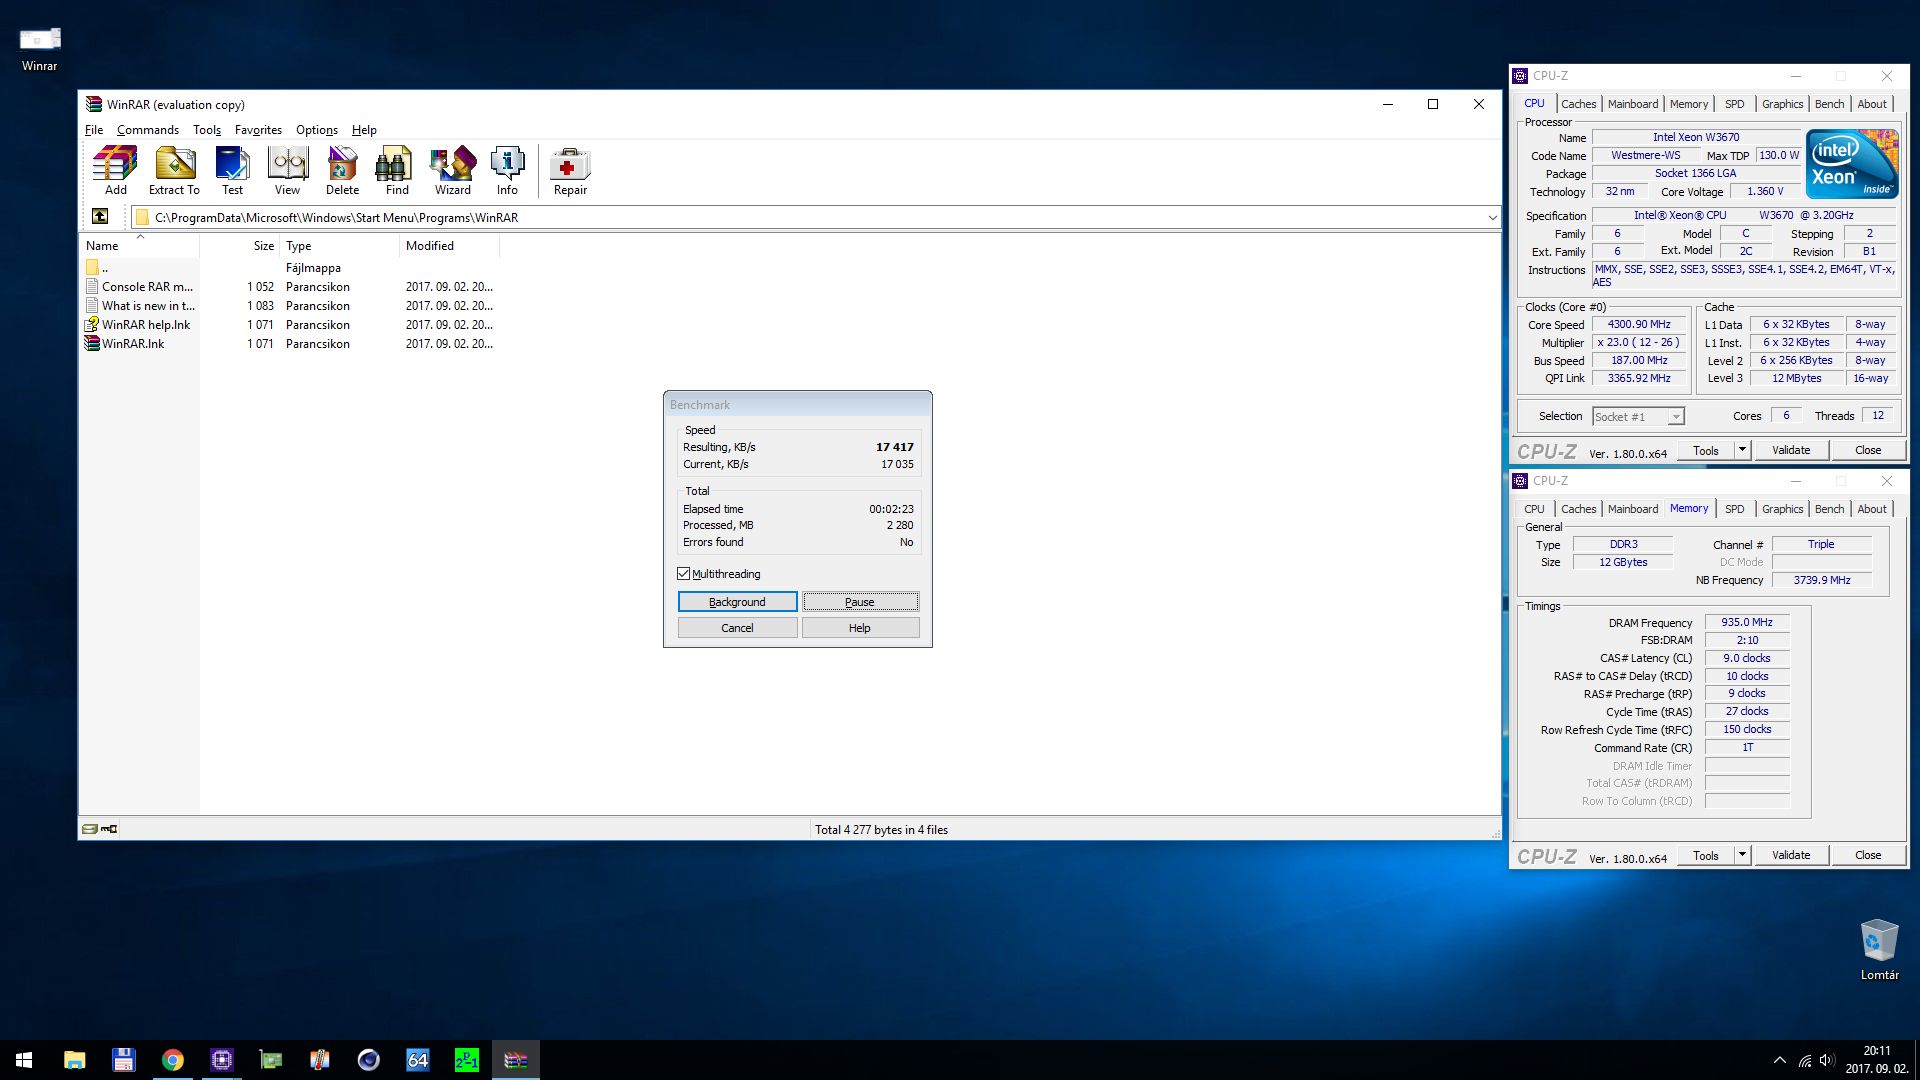This screenshot has height=1080, width=1920.
Task: Sort by the Modified column header
Action: [449, 246]
